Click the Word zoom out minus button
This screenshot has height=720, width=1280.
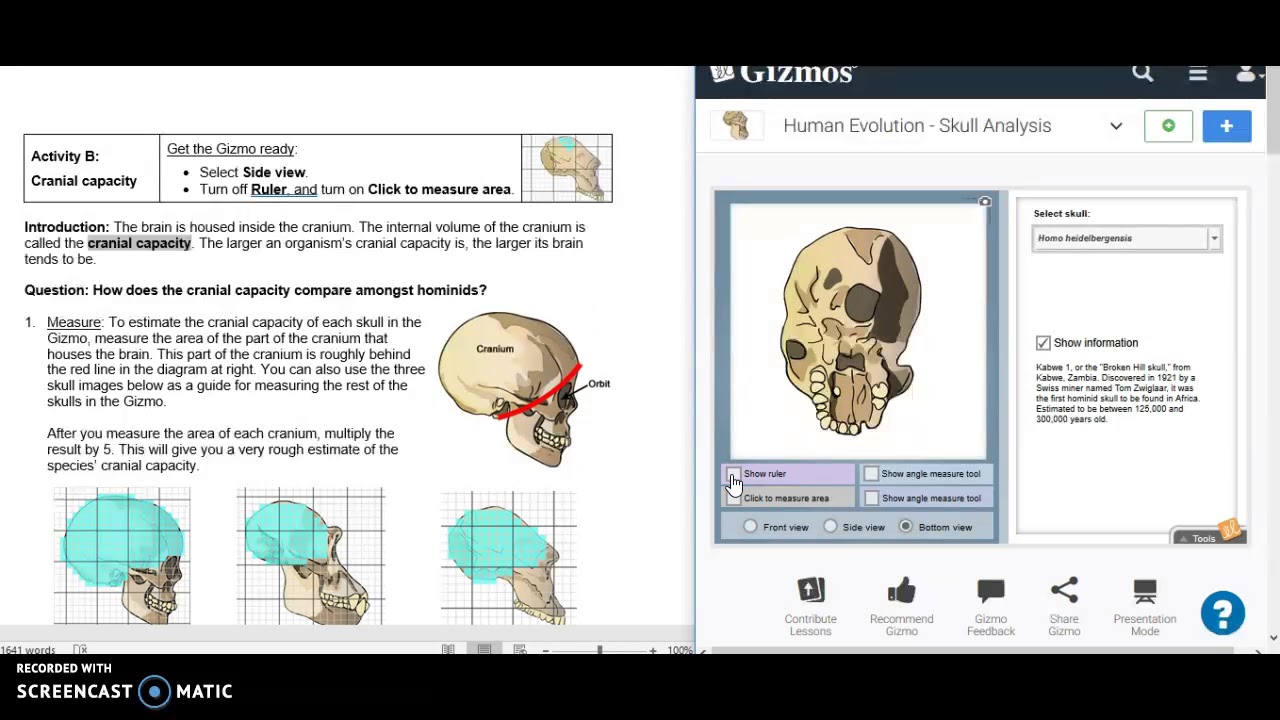tap(546, 650)
